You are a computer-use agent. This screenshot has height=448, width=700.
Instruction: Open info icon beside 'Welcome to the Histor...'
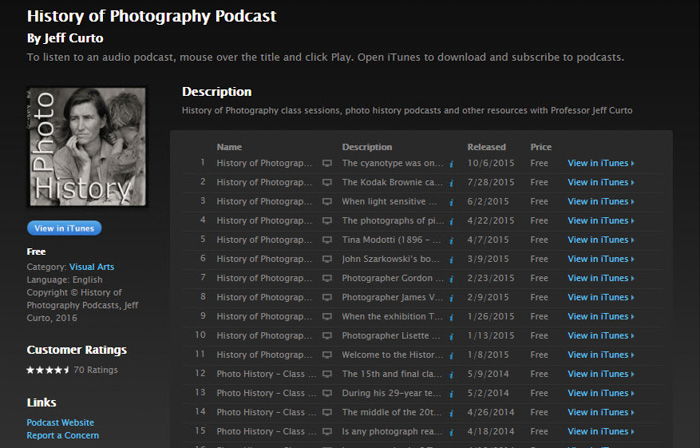451,356
